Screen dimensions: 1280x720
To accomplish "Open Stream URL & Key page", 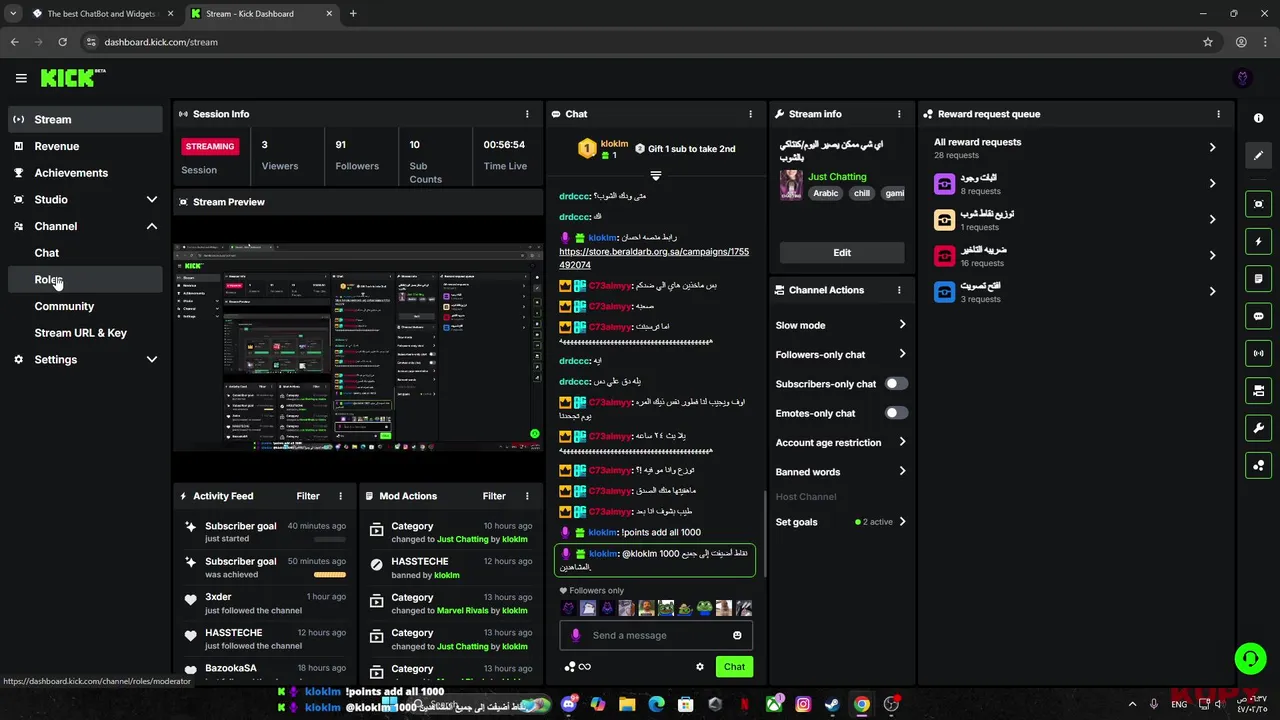I will [85, 333].
